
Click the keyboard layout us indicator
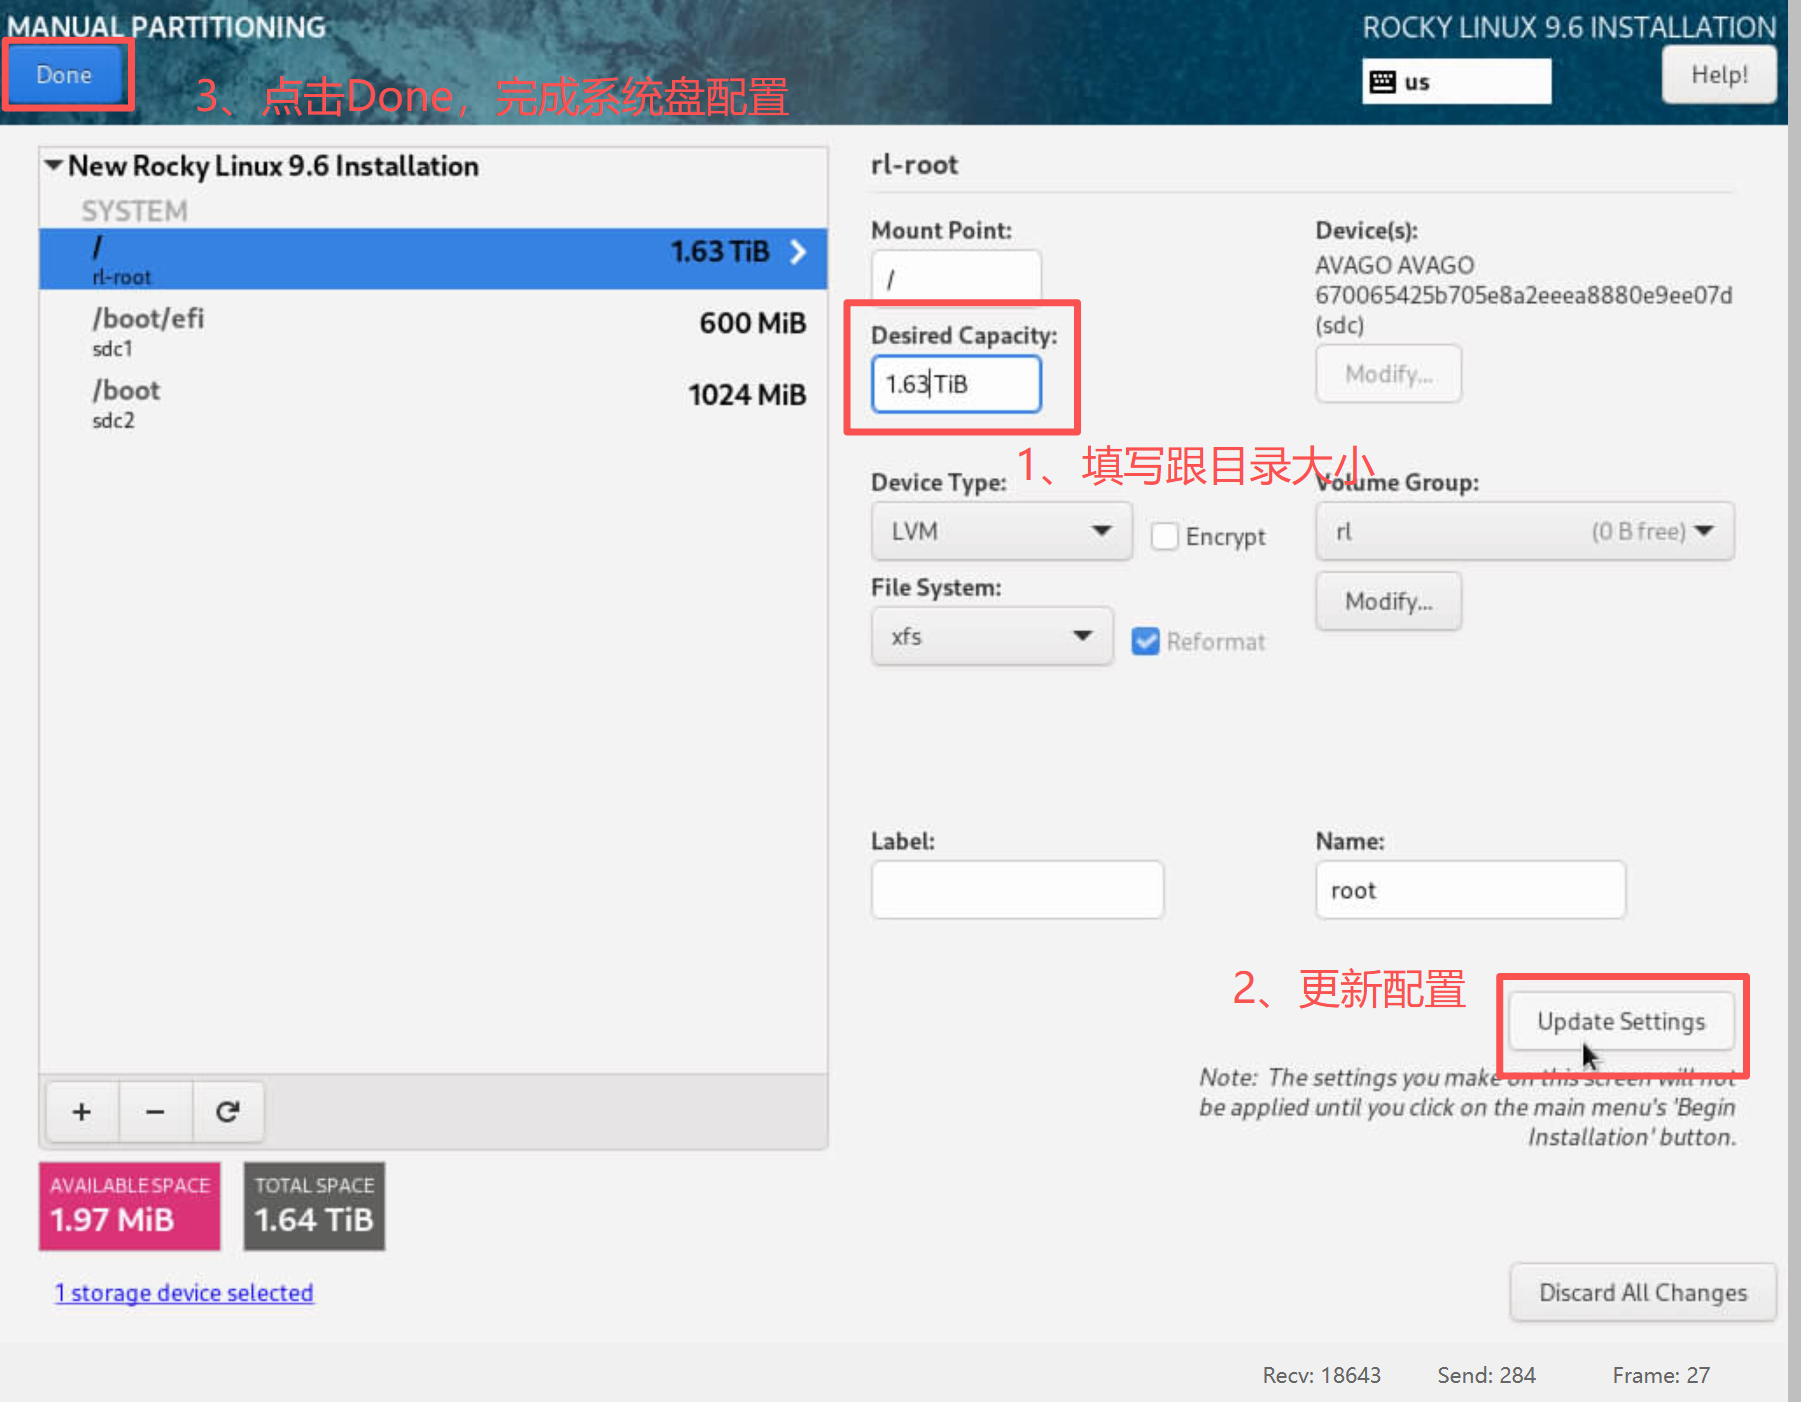coord(1455,82)
